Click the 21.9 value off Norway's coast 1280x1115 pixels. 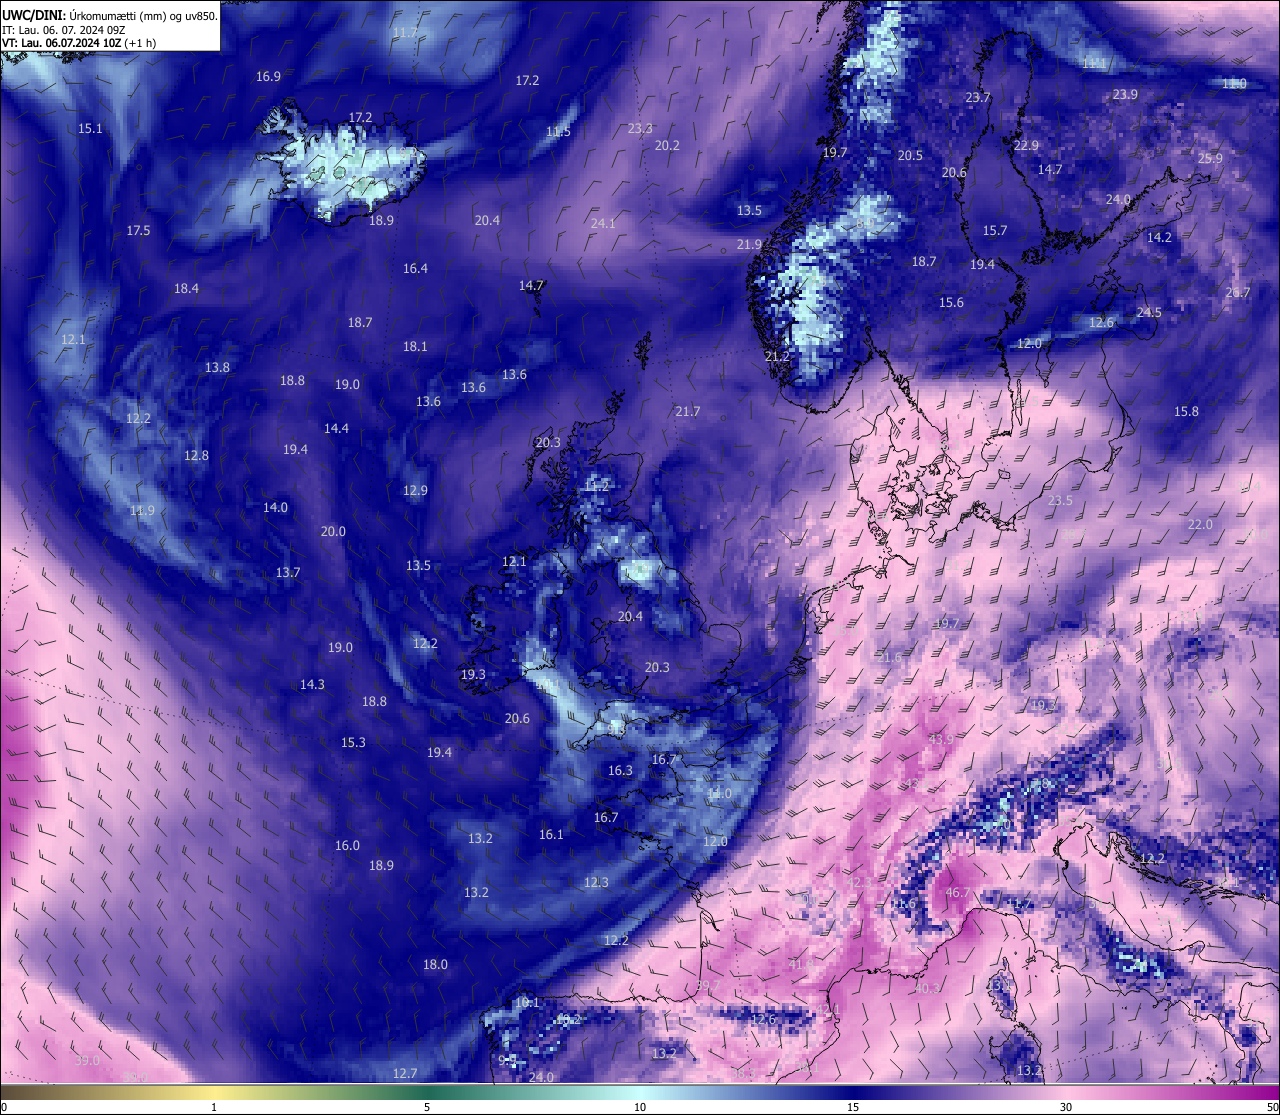tap(749, 244)
